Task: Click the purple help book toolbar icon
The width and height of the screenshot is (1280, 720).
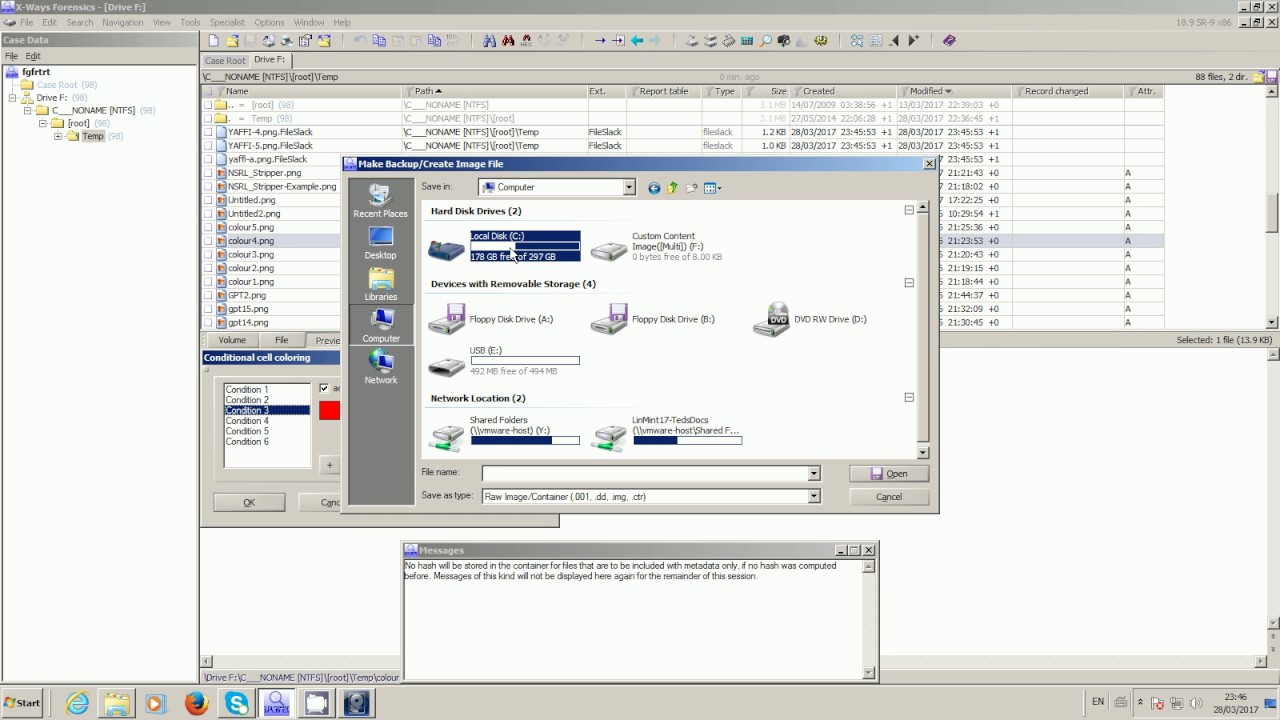Action: 949,41
